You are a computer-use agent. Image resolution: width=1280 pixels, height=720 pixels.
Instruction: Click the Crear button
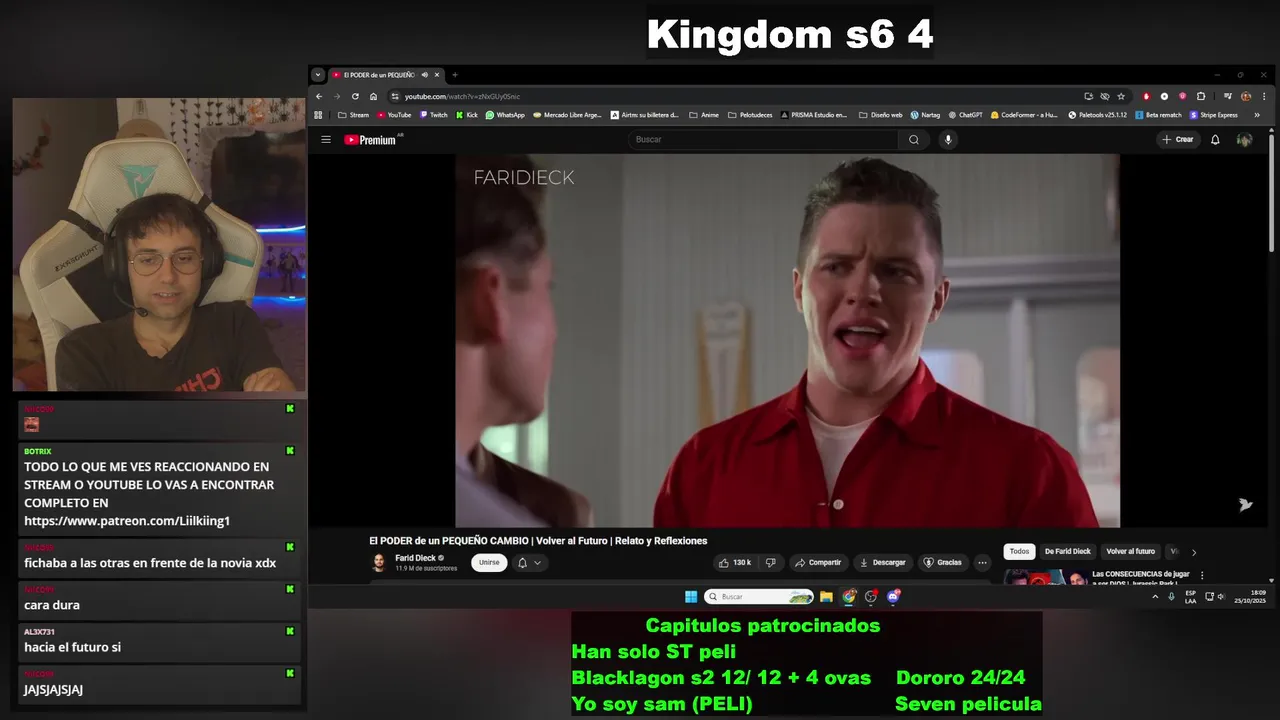1178,140
